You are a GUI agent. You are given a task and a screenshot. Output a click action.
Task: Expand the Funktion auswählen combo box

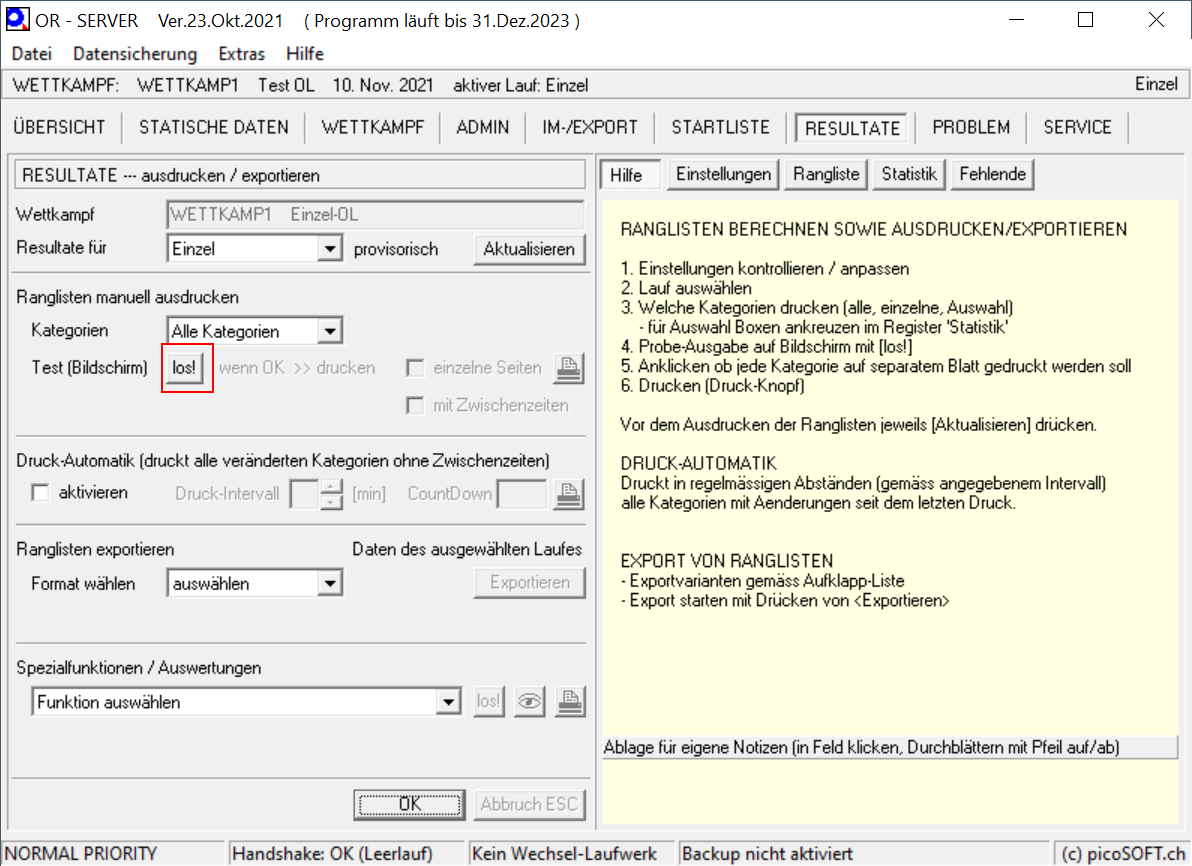[450, 702]
